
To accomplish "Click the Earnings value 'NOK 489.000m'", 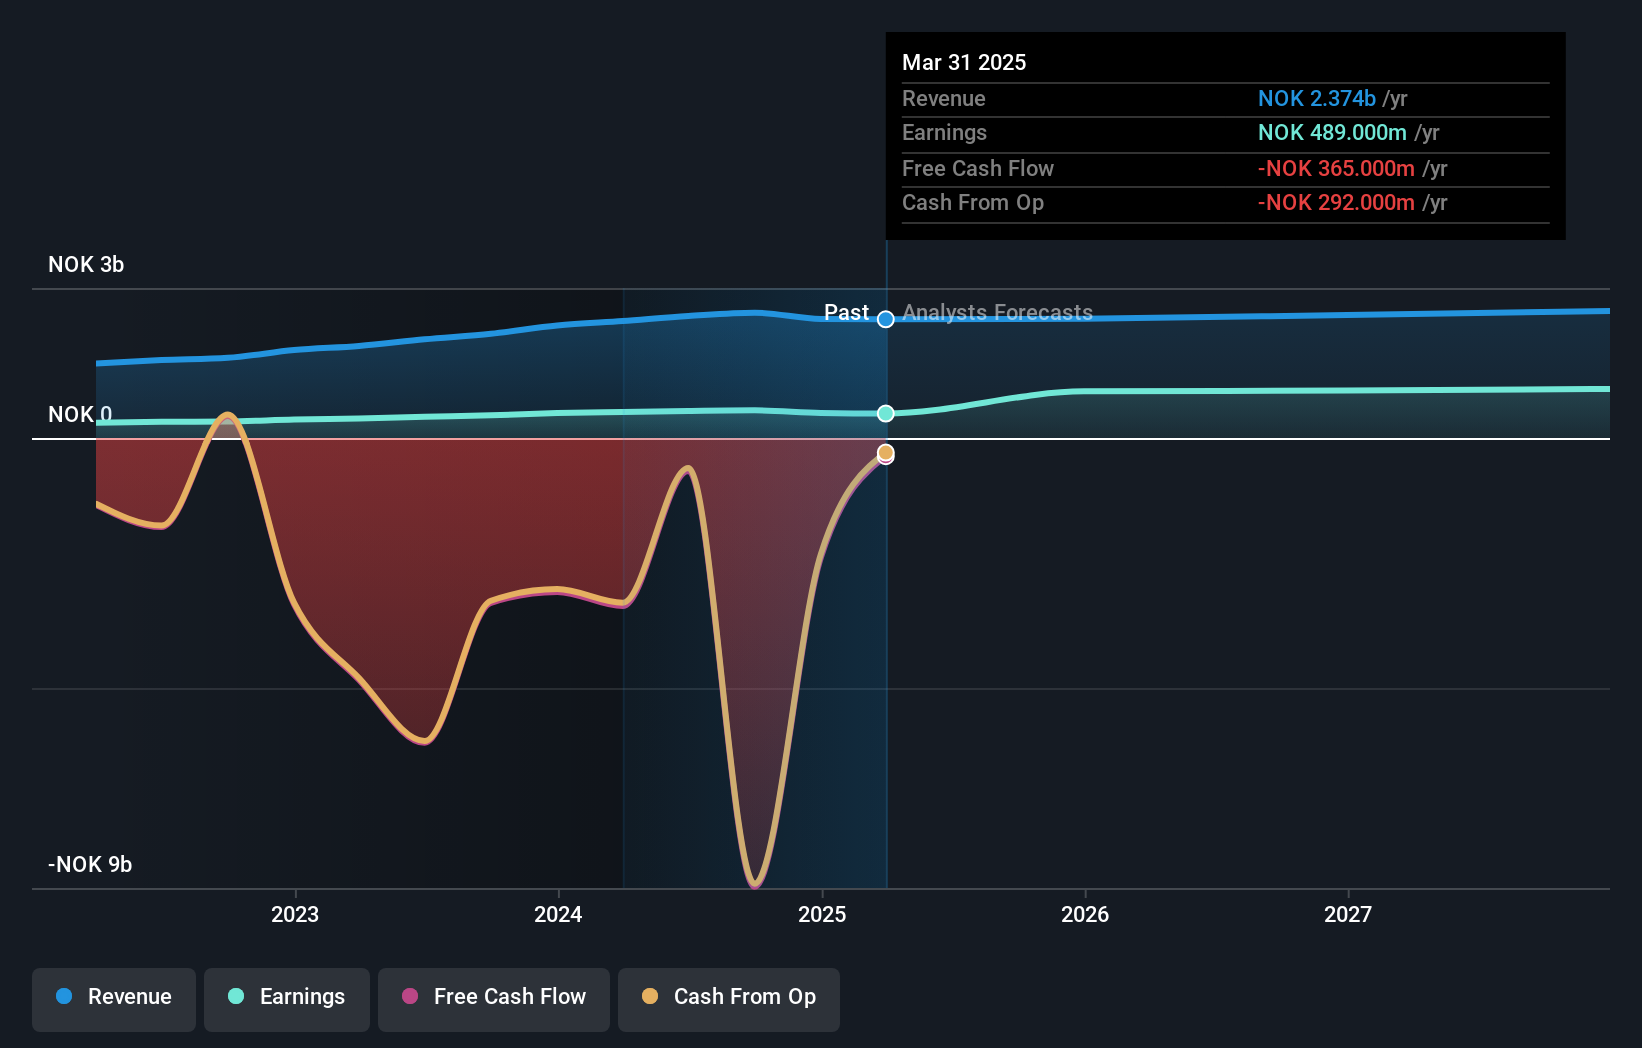I will [x=1332, y=132].
